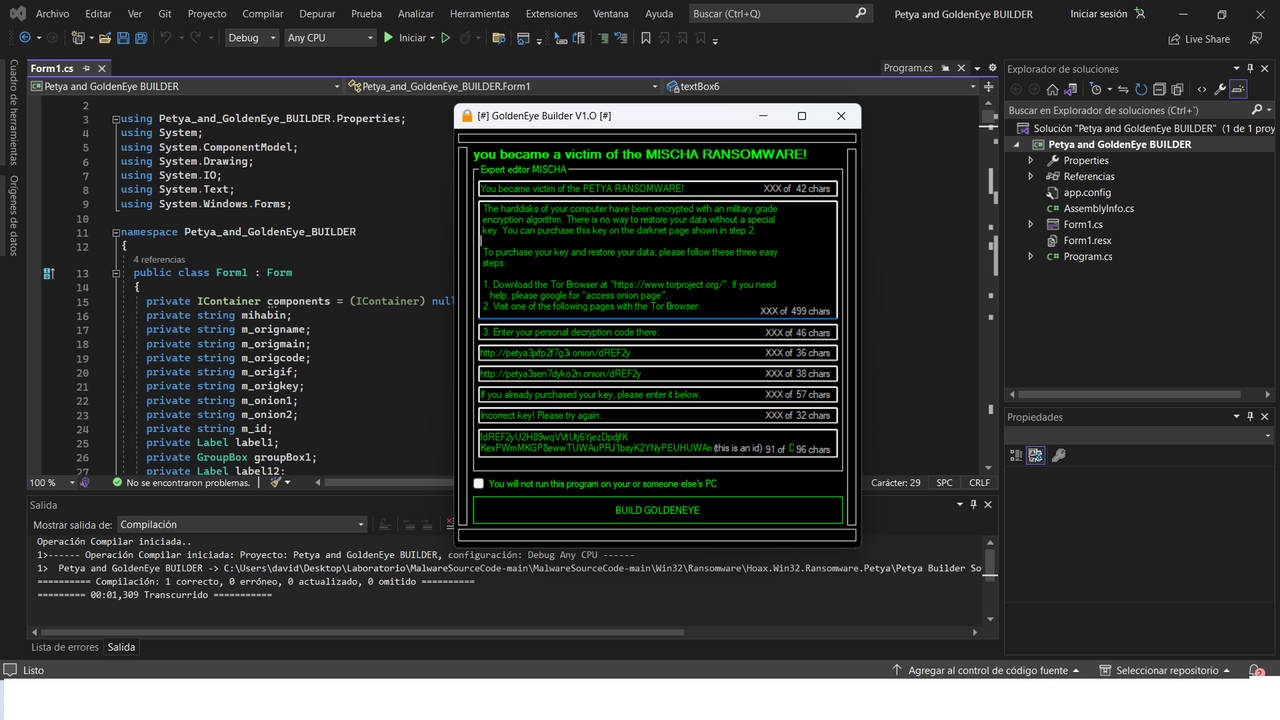Check 'You will not run this program' checkbox
Screen dimensions: 1280x720
[479, 484]
